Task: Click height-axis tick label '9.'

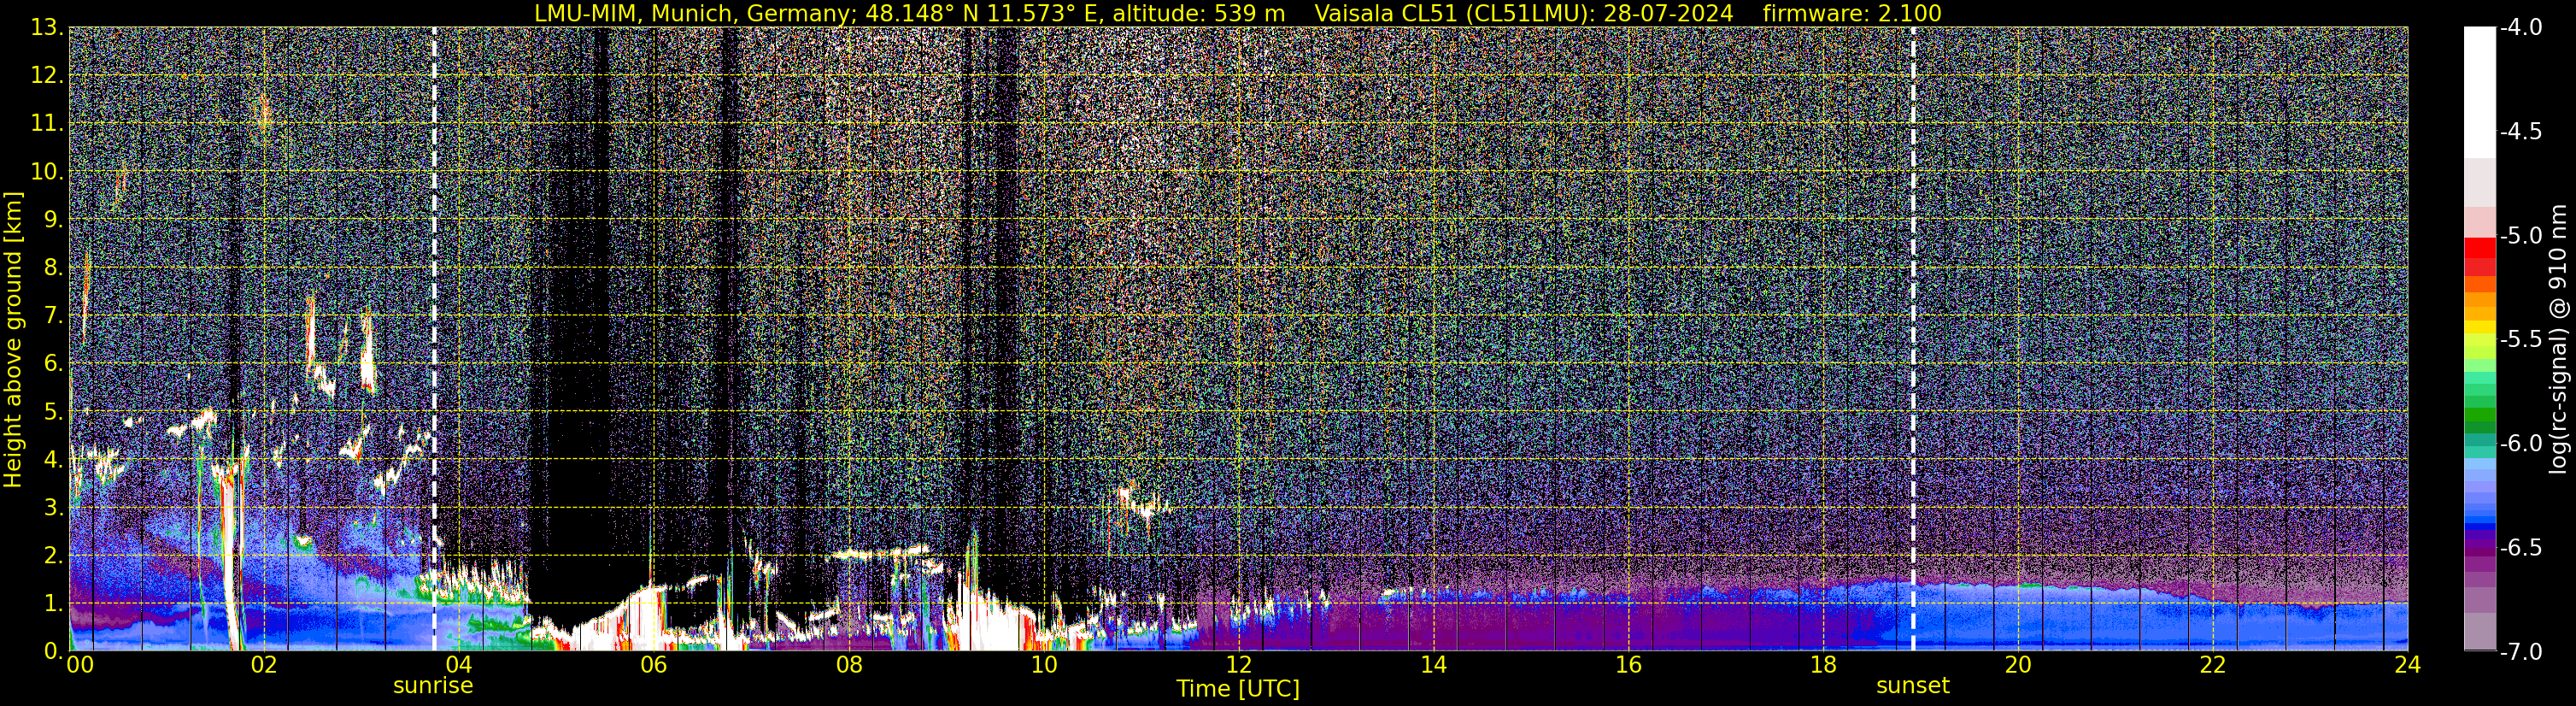Action: tap(53, 220)
